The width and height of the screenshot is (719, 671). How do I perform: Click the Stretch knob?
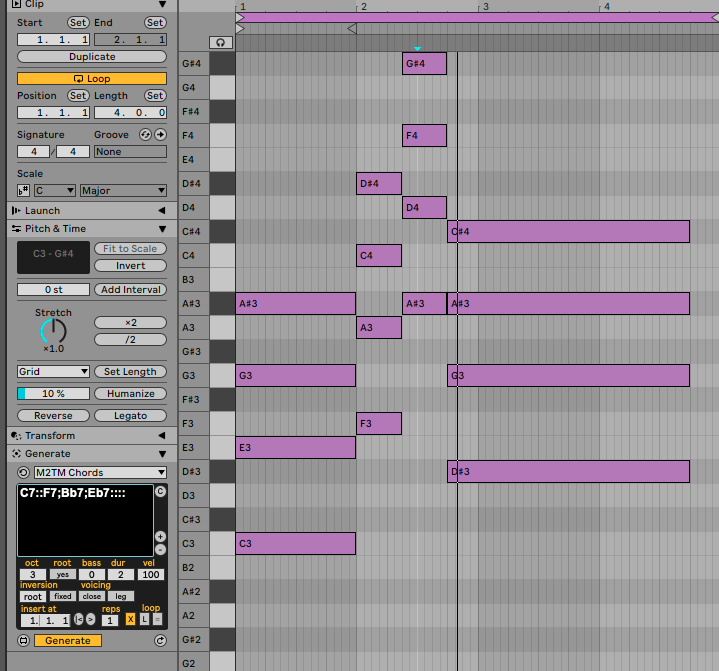(53, 331)
